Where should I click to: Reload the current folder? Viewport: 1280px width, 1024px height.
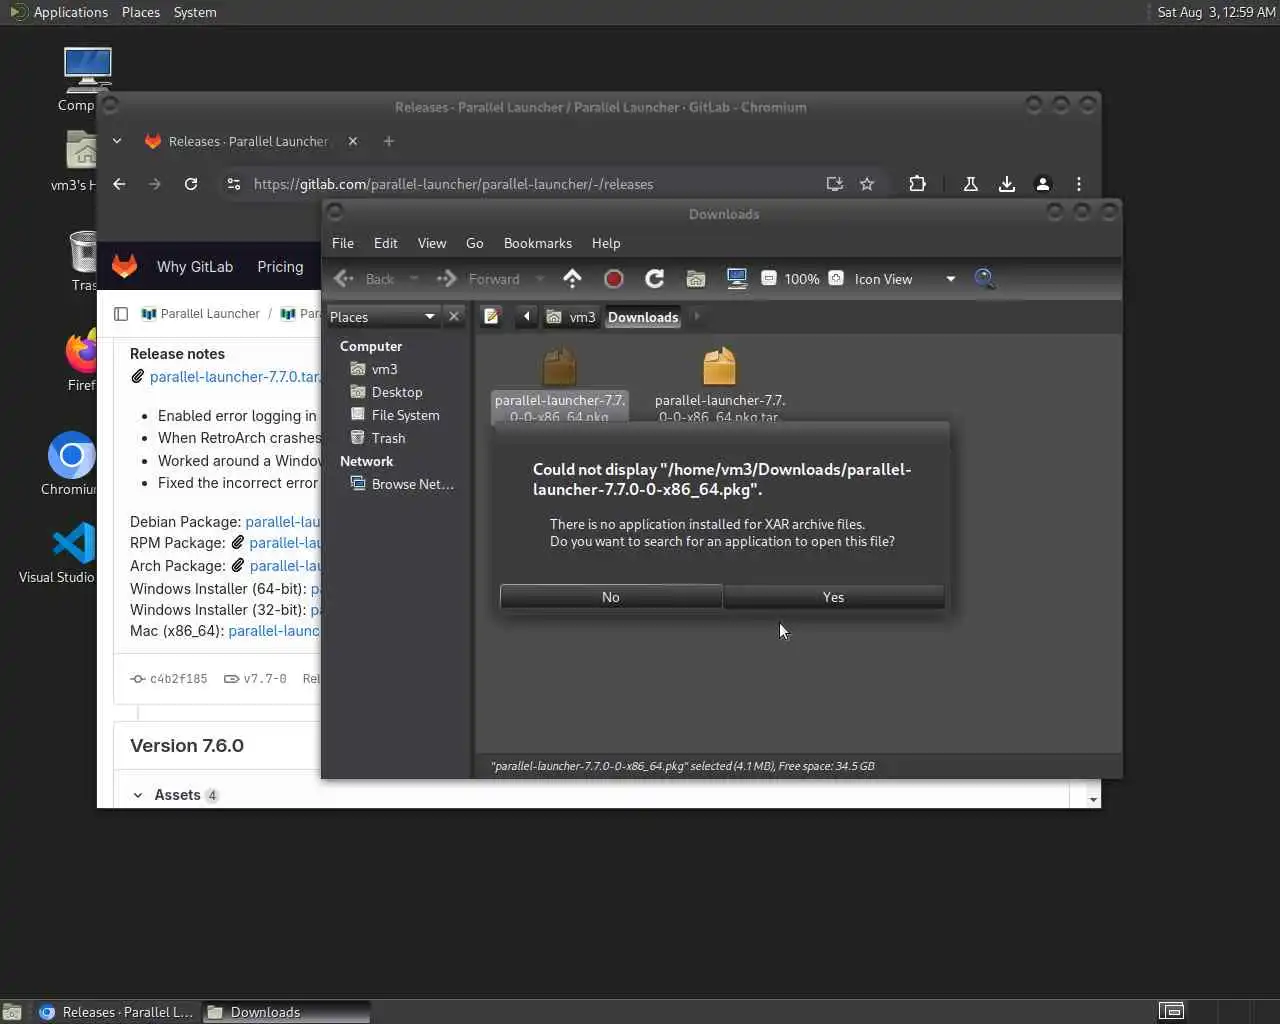point(655,279)
